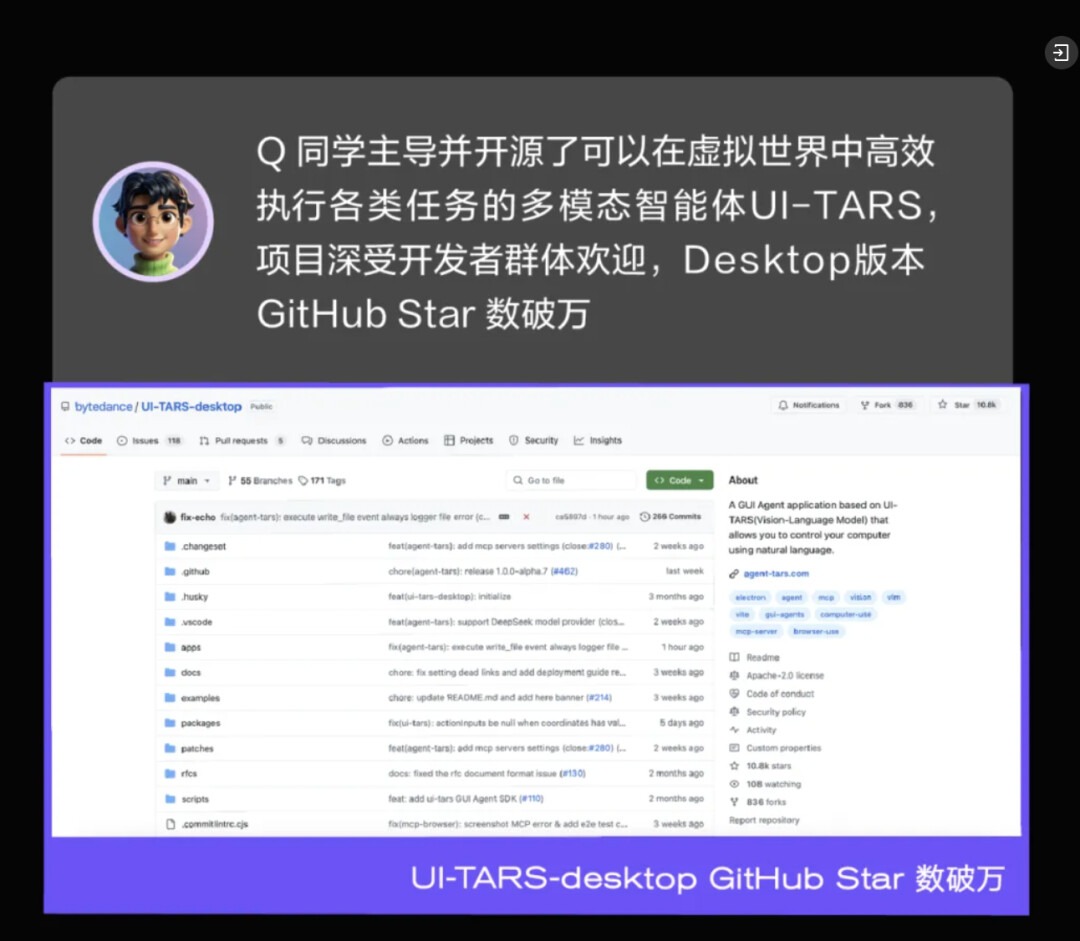Click the bytedance owner link

point(103,407)
